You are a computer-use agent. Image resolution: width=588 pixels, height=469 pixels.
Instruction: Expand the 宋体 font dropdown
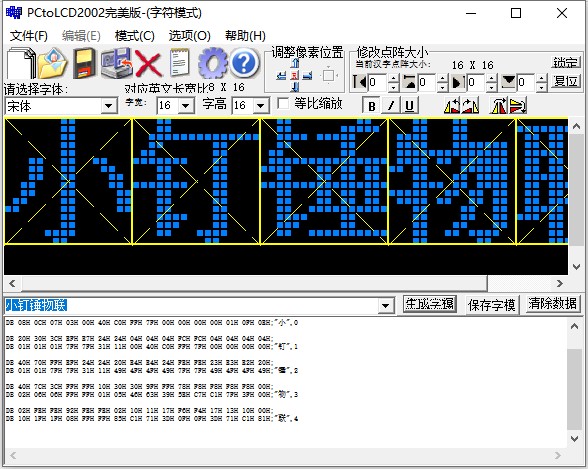point(109,106)
